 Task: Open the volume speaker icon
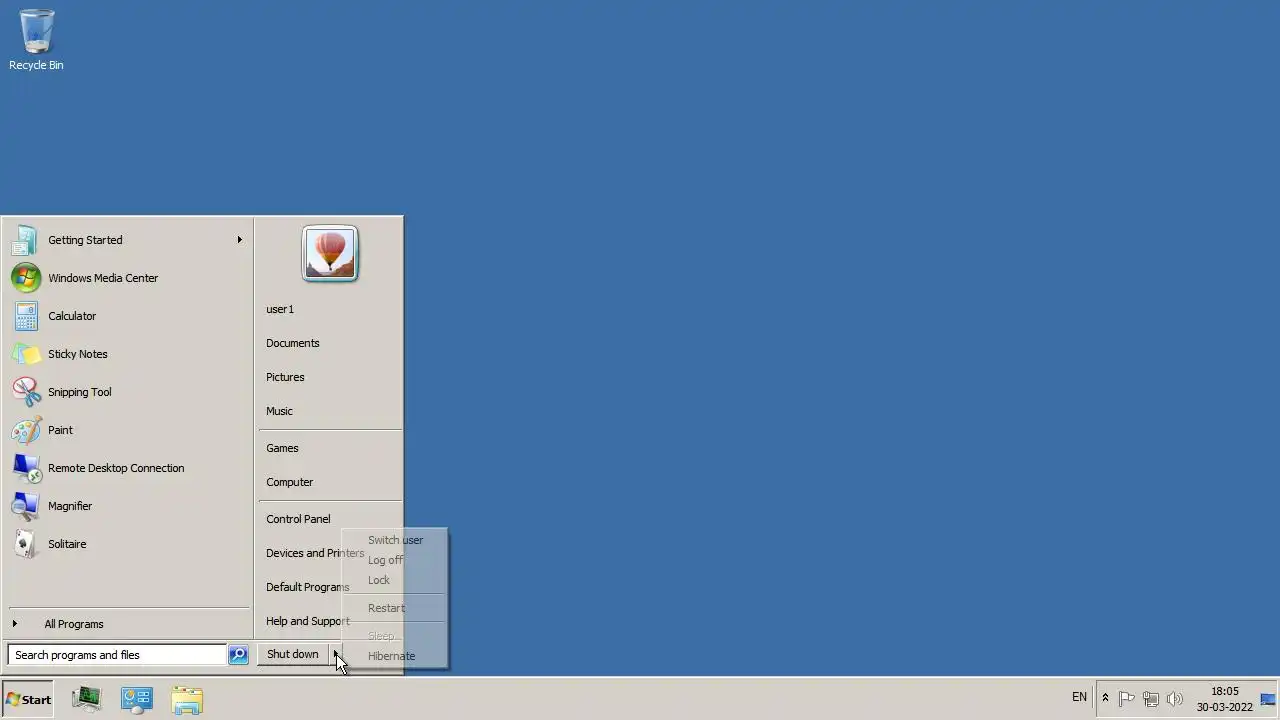click(1175, 699)
